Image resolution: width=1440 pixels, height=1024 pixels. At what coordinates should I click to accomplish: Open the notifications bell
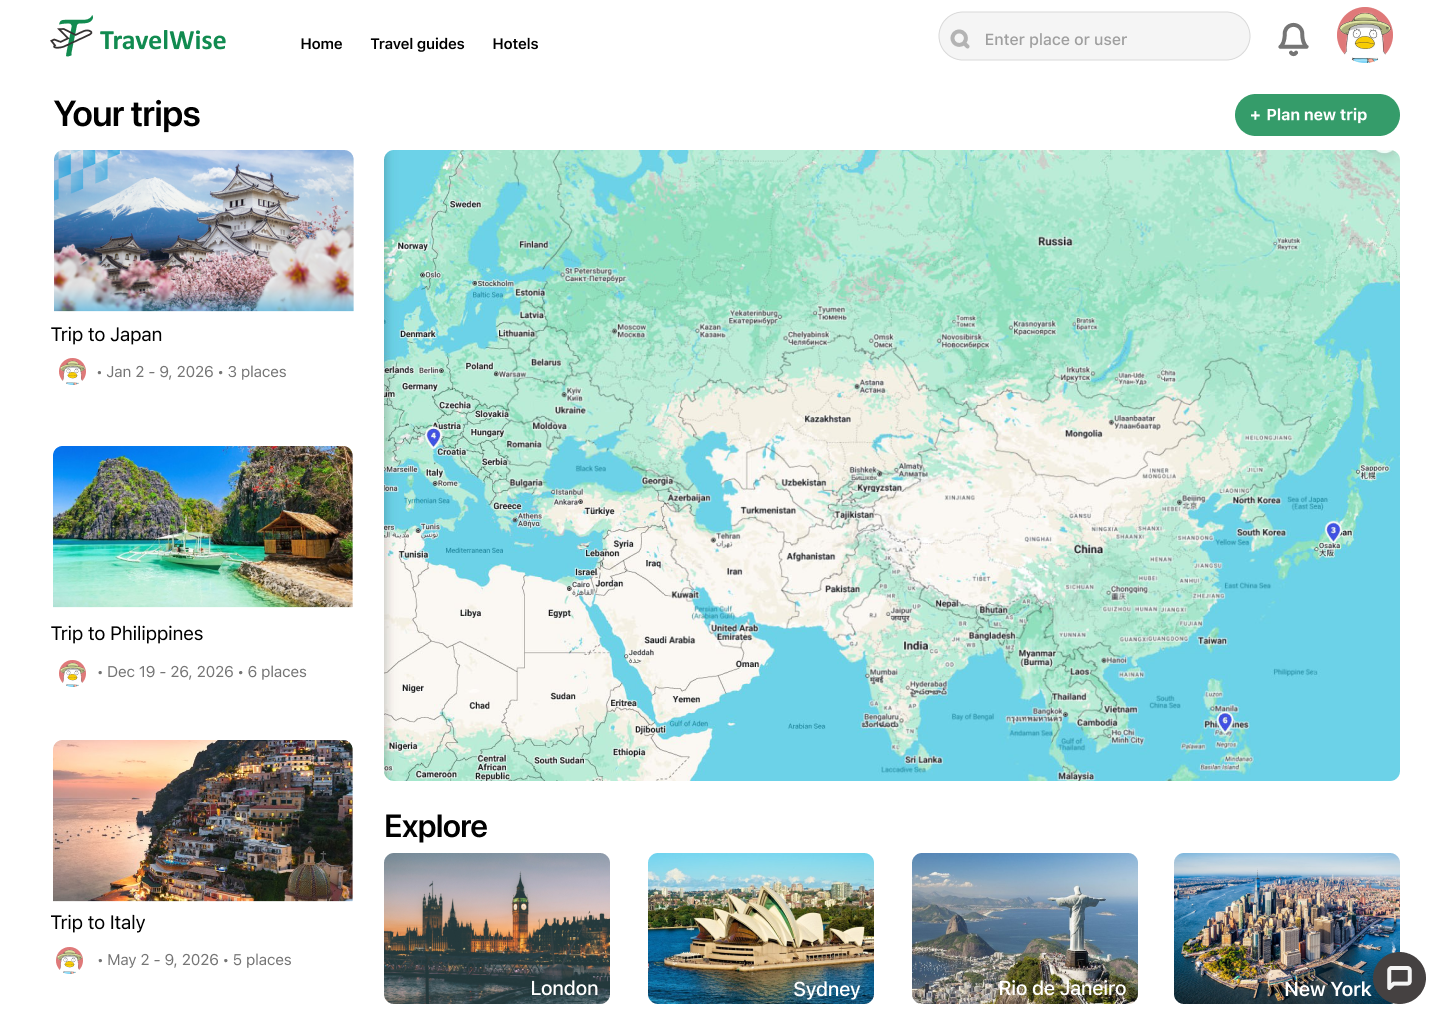pyautogui.click(x=1293, y=39)
